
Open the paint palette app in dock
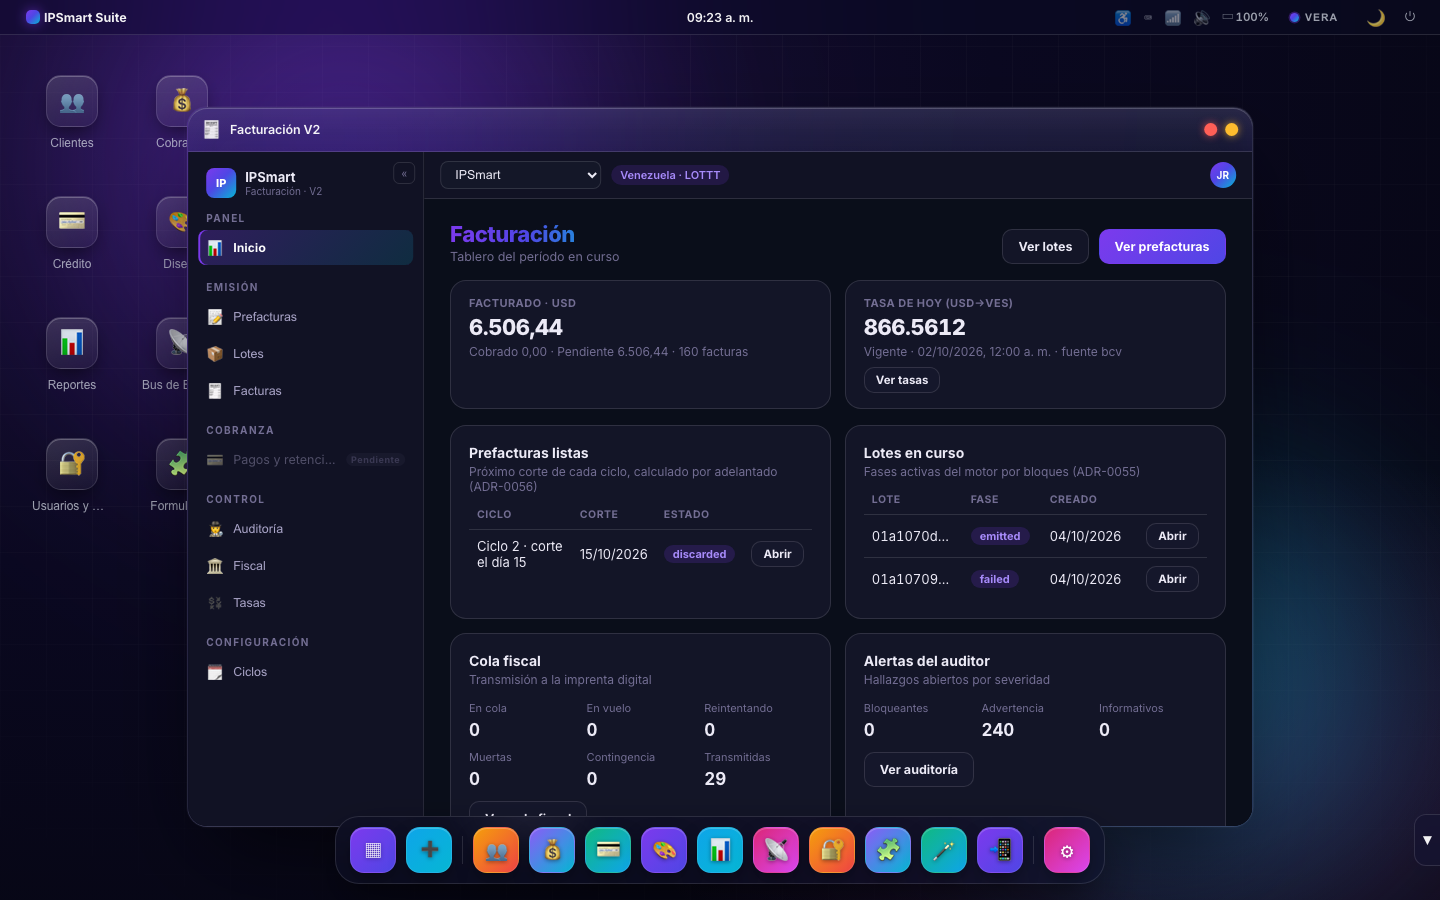(664, 850)
